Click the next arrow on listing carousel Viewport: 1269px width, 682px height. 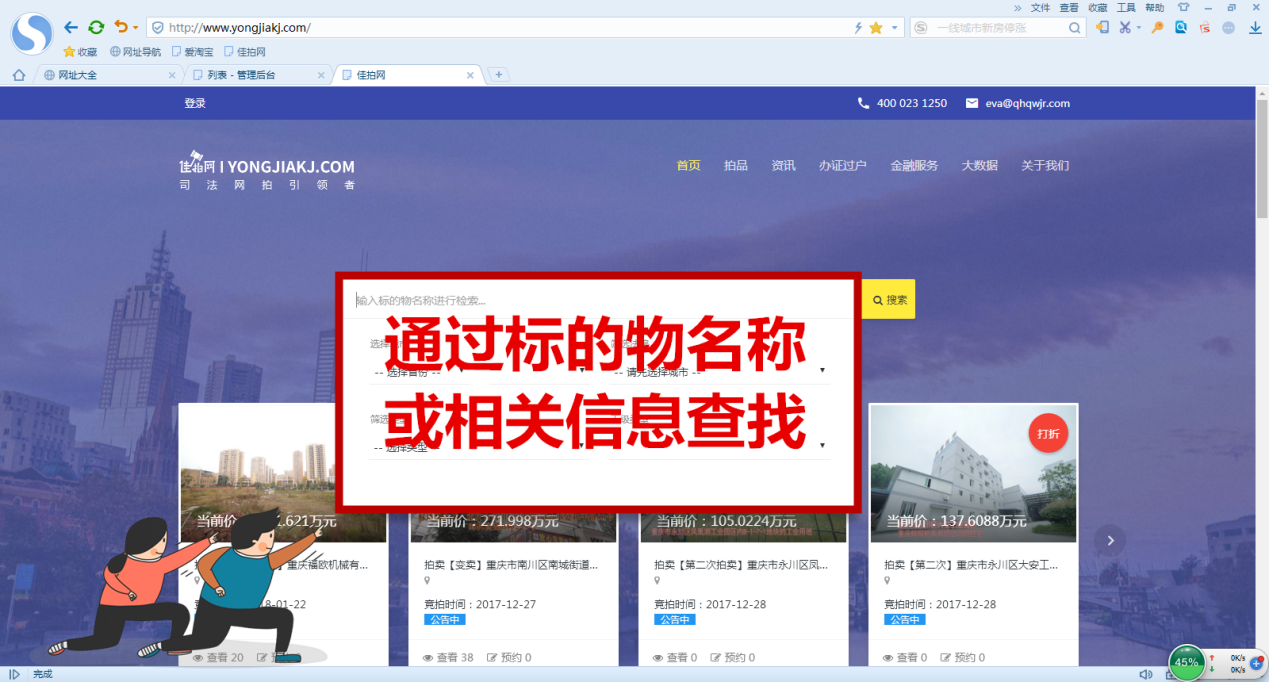point(1109,541)
